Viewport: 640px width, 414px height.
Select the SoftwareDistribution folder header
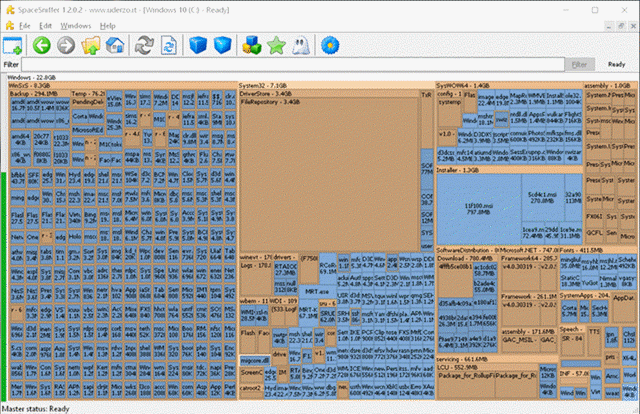pyautogui.click(x=468, y=250)
